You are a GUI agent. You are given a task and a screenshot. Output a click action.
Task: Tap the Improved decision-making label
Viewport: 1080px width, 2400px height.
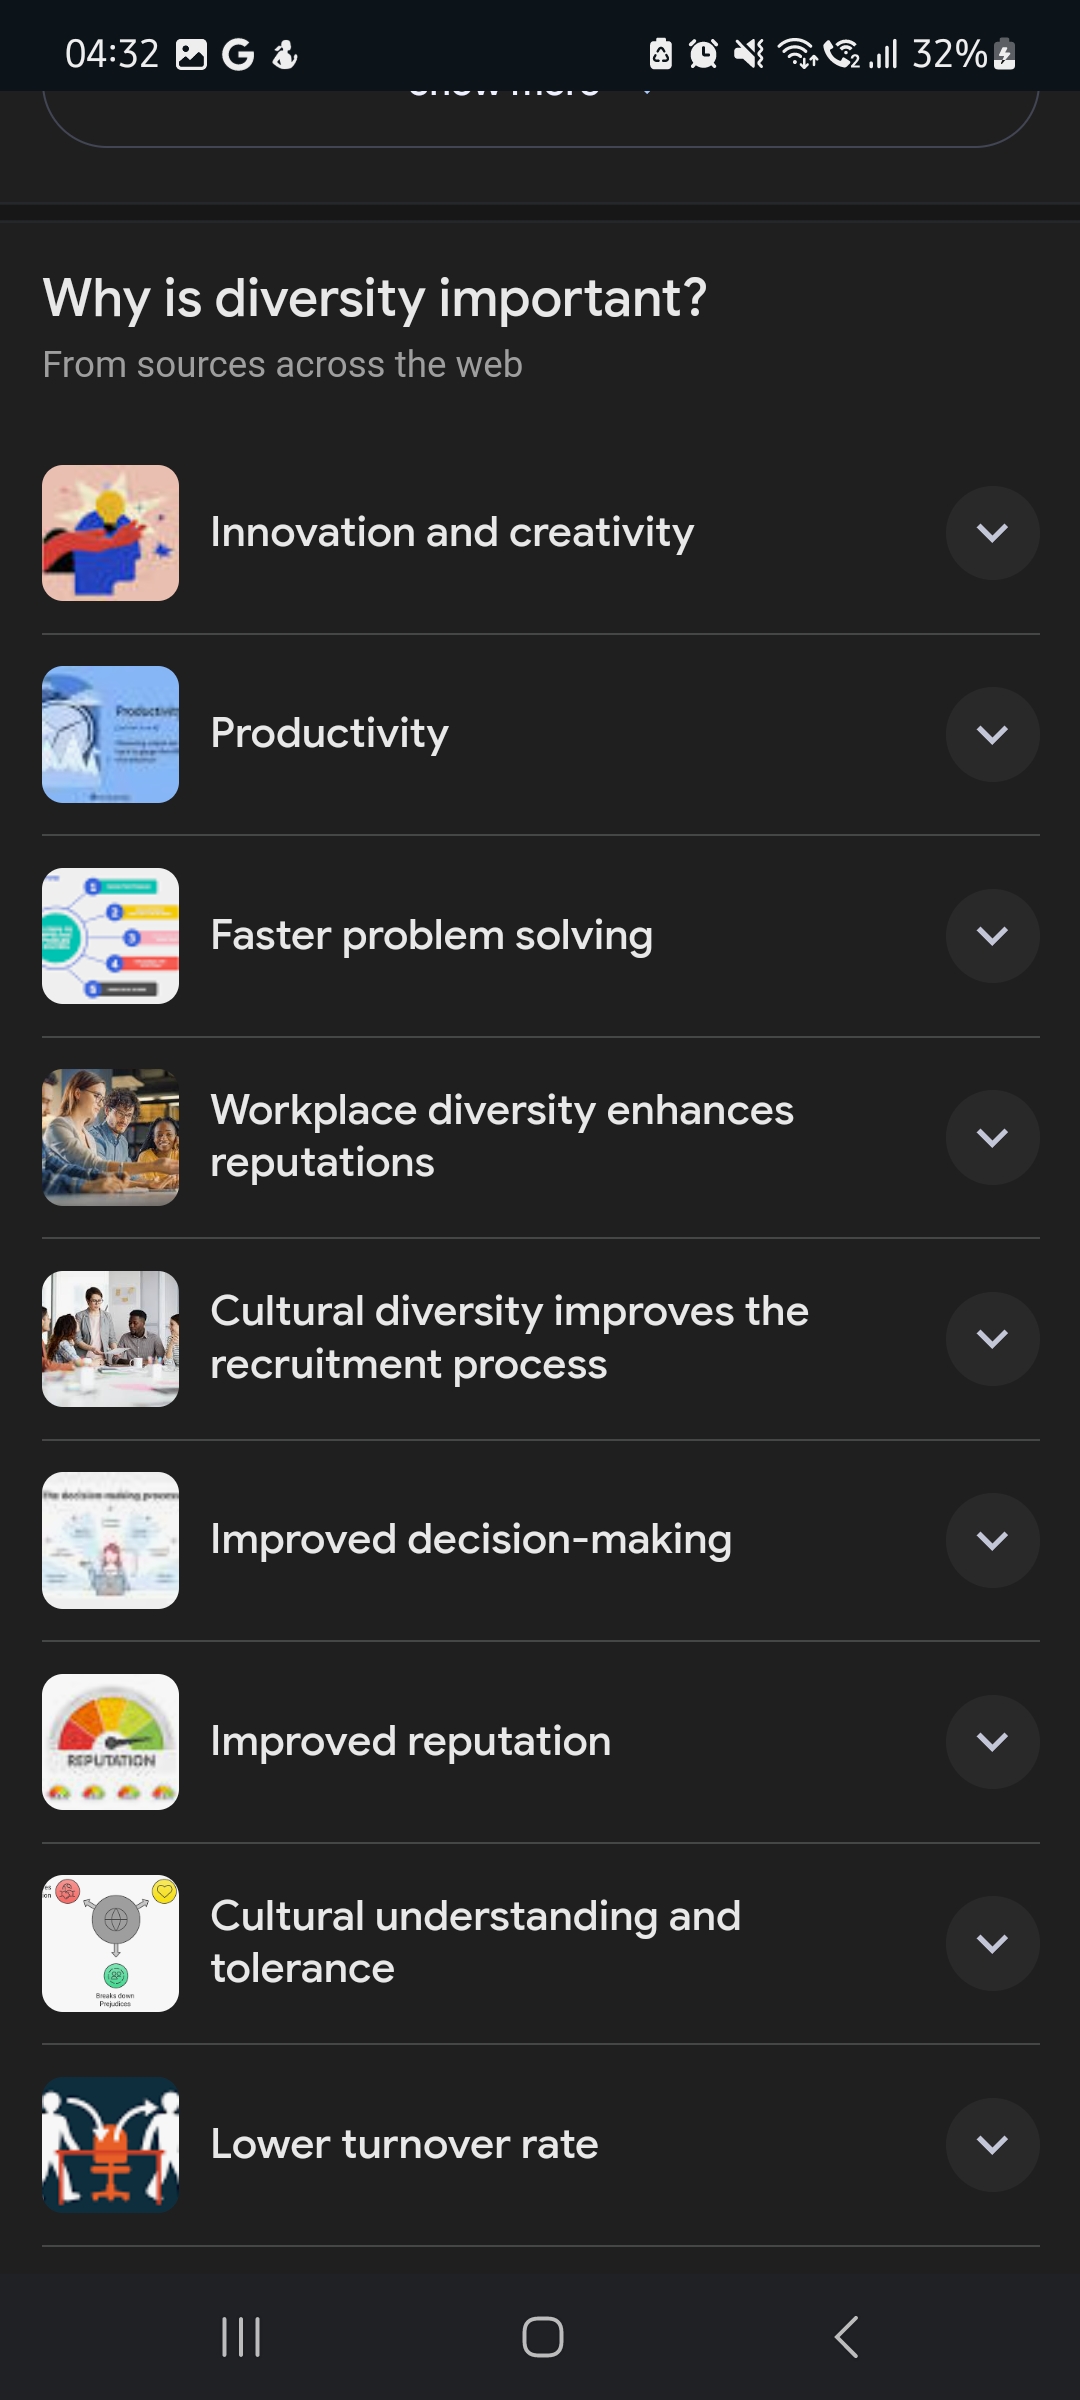click(x=471, y=1540)
